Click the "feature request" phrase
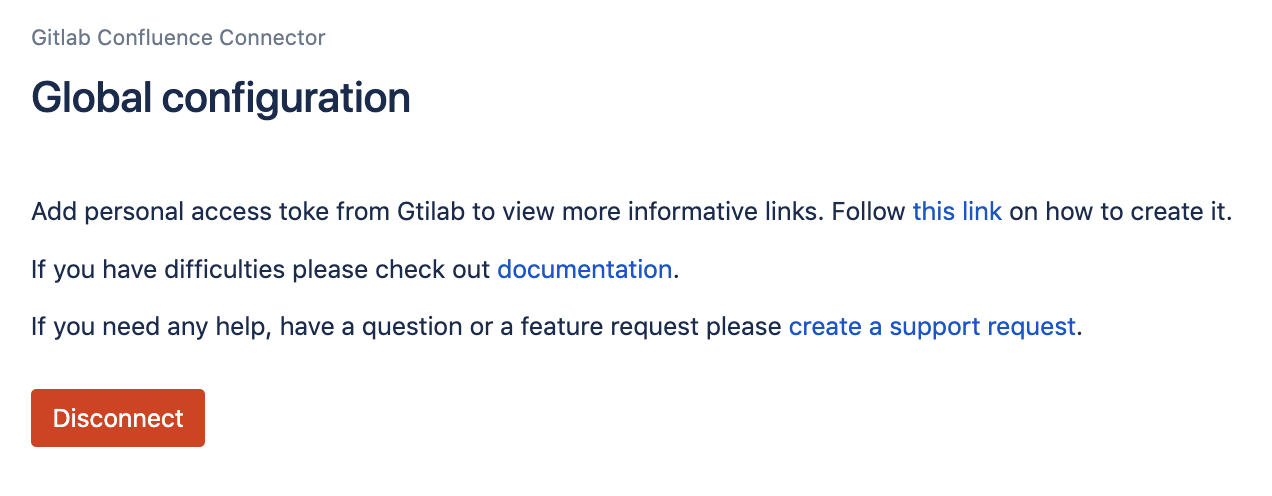Image resolution: width=1272 pixels, height=496 pixels. 629,326
